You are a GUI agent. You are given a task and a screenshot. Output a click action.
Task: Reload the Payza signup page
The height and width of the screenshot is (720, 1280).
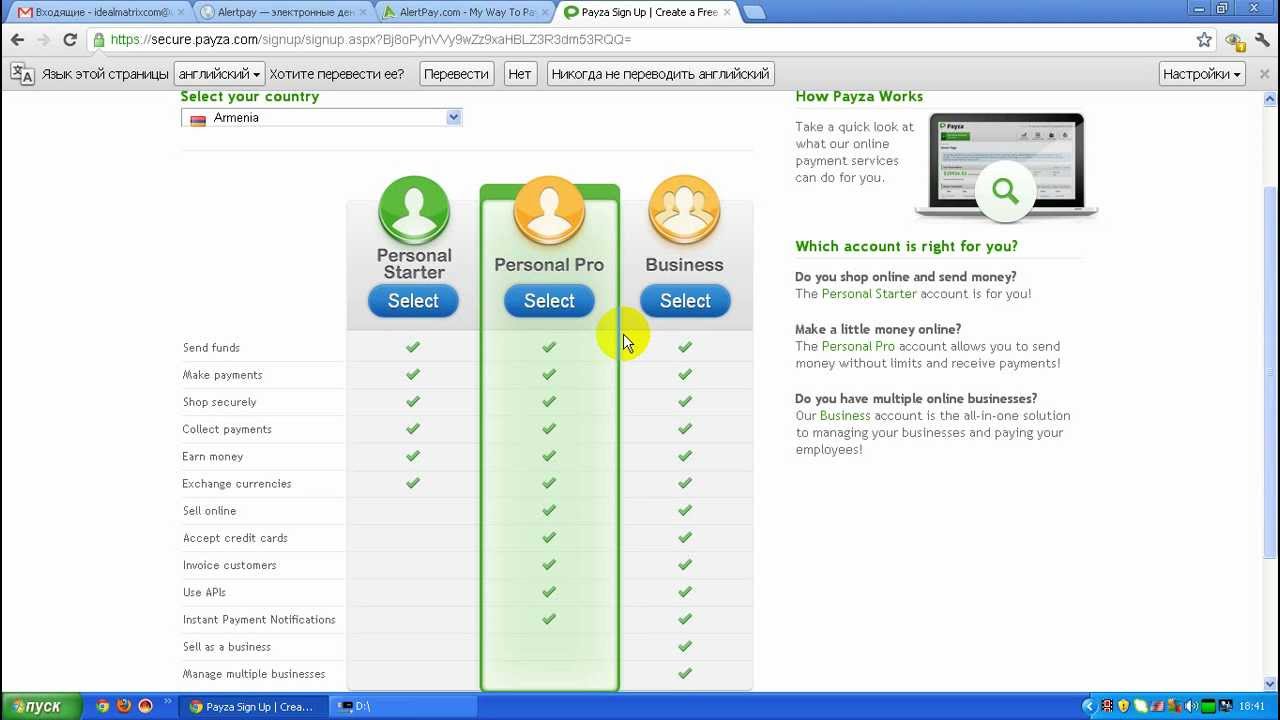[70, 40]
